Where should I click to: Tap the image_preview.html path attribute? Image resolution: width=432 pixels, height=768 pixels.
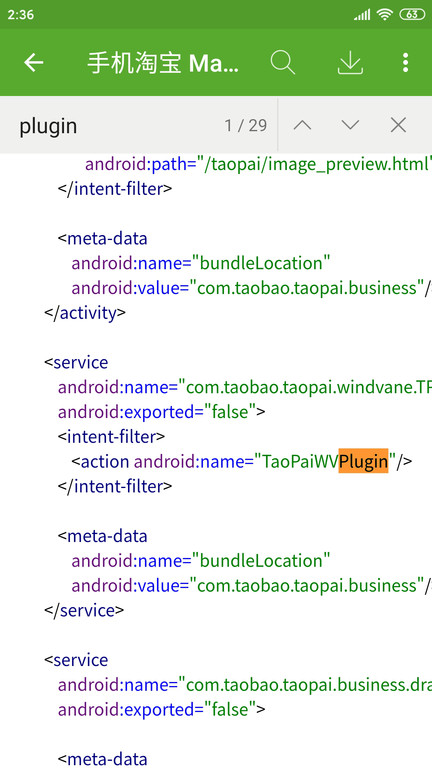(259, 164)
